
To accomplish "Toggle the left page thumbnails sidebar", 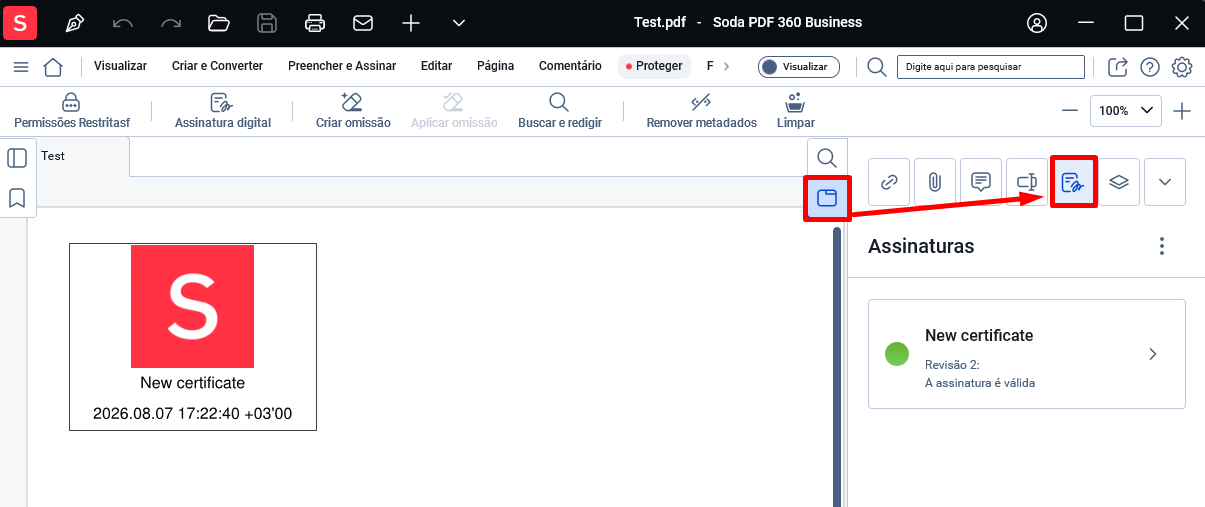I will click(17, 158).
